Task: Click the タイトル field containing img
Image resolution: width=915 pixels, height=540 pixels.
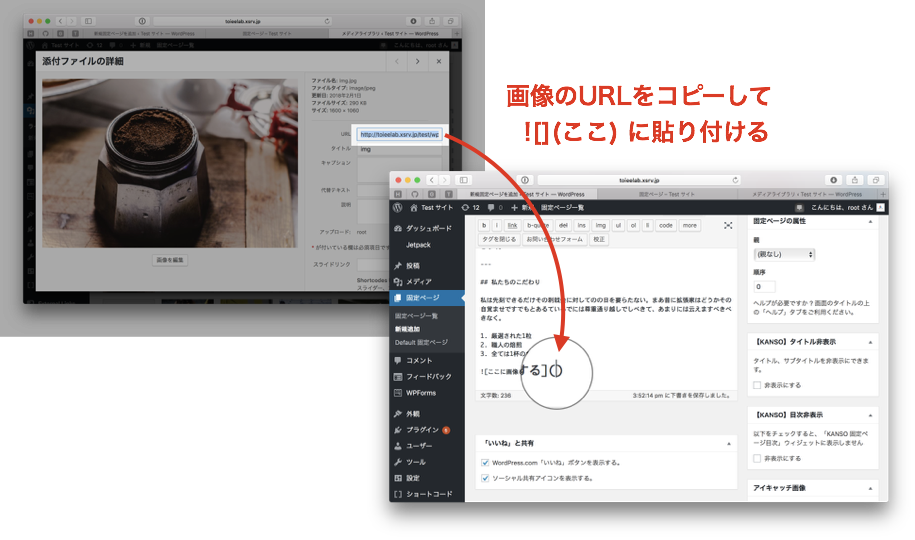Action: pos(399,149)
